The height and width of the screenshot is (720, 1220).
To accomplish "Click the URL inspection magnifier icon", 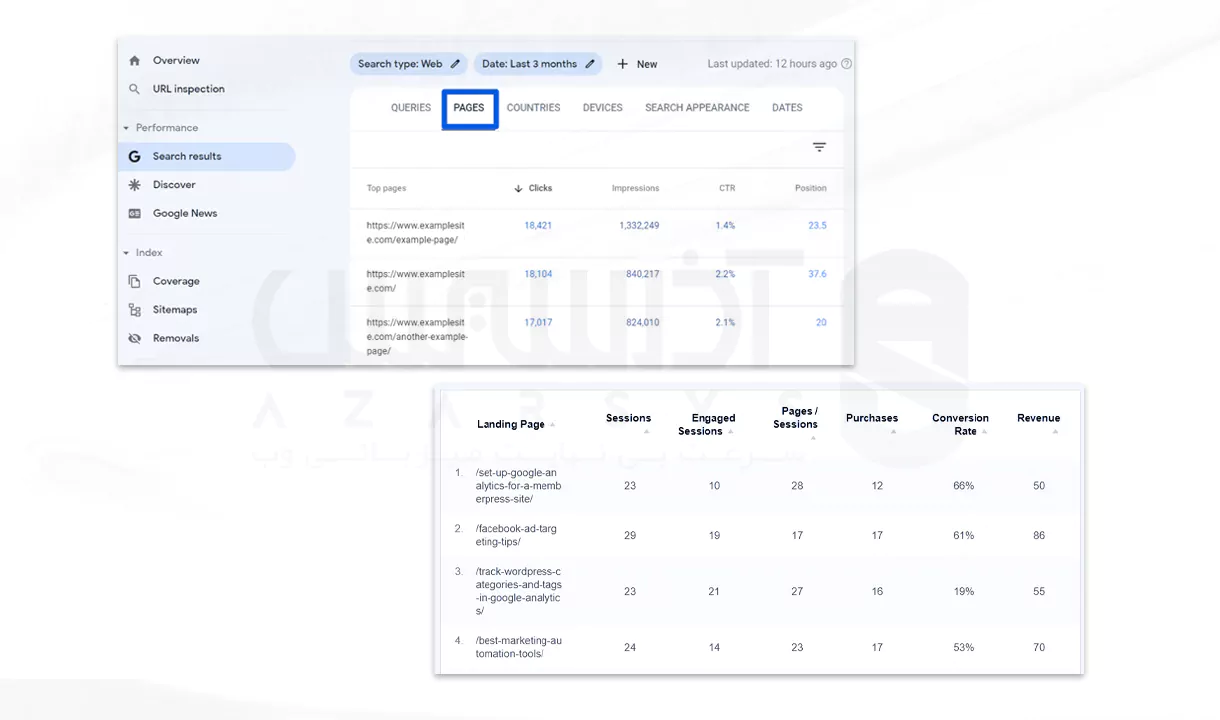I will pos(135,89).
